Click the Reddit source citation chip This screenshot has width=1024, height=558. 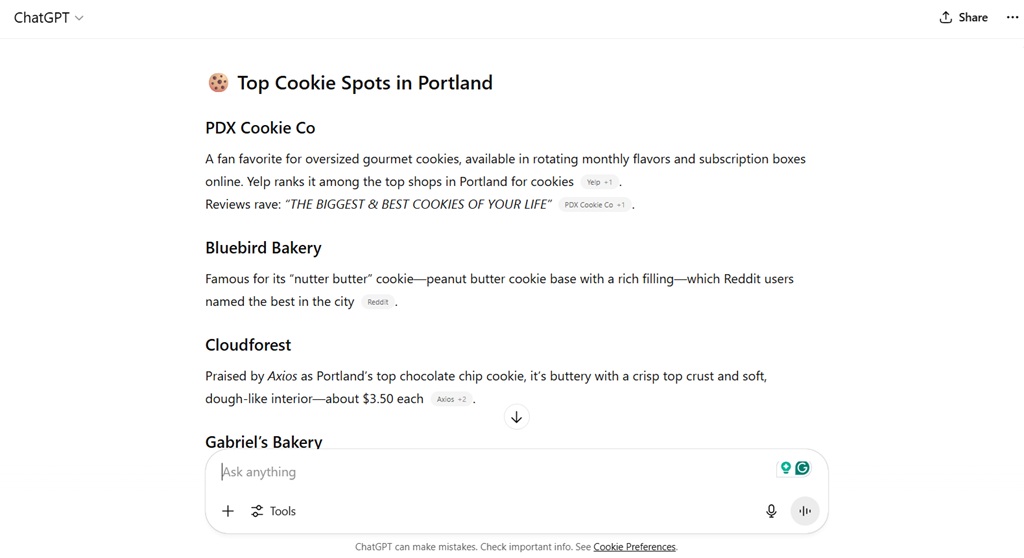[377, 302]
